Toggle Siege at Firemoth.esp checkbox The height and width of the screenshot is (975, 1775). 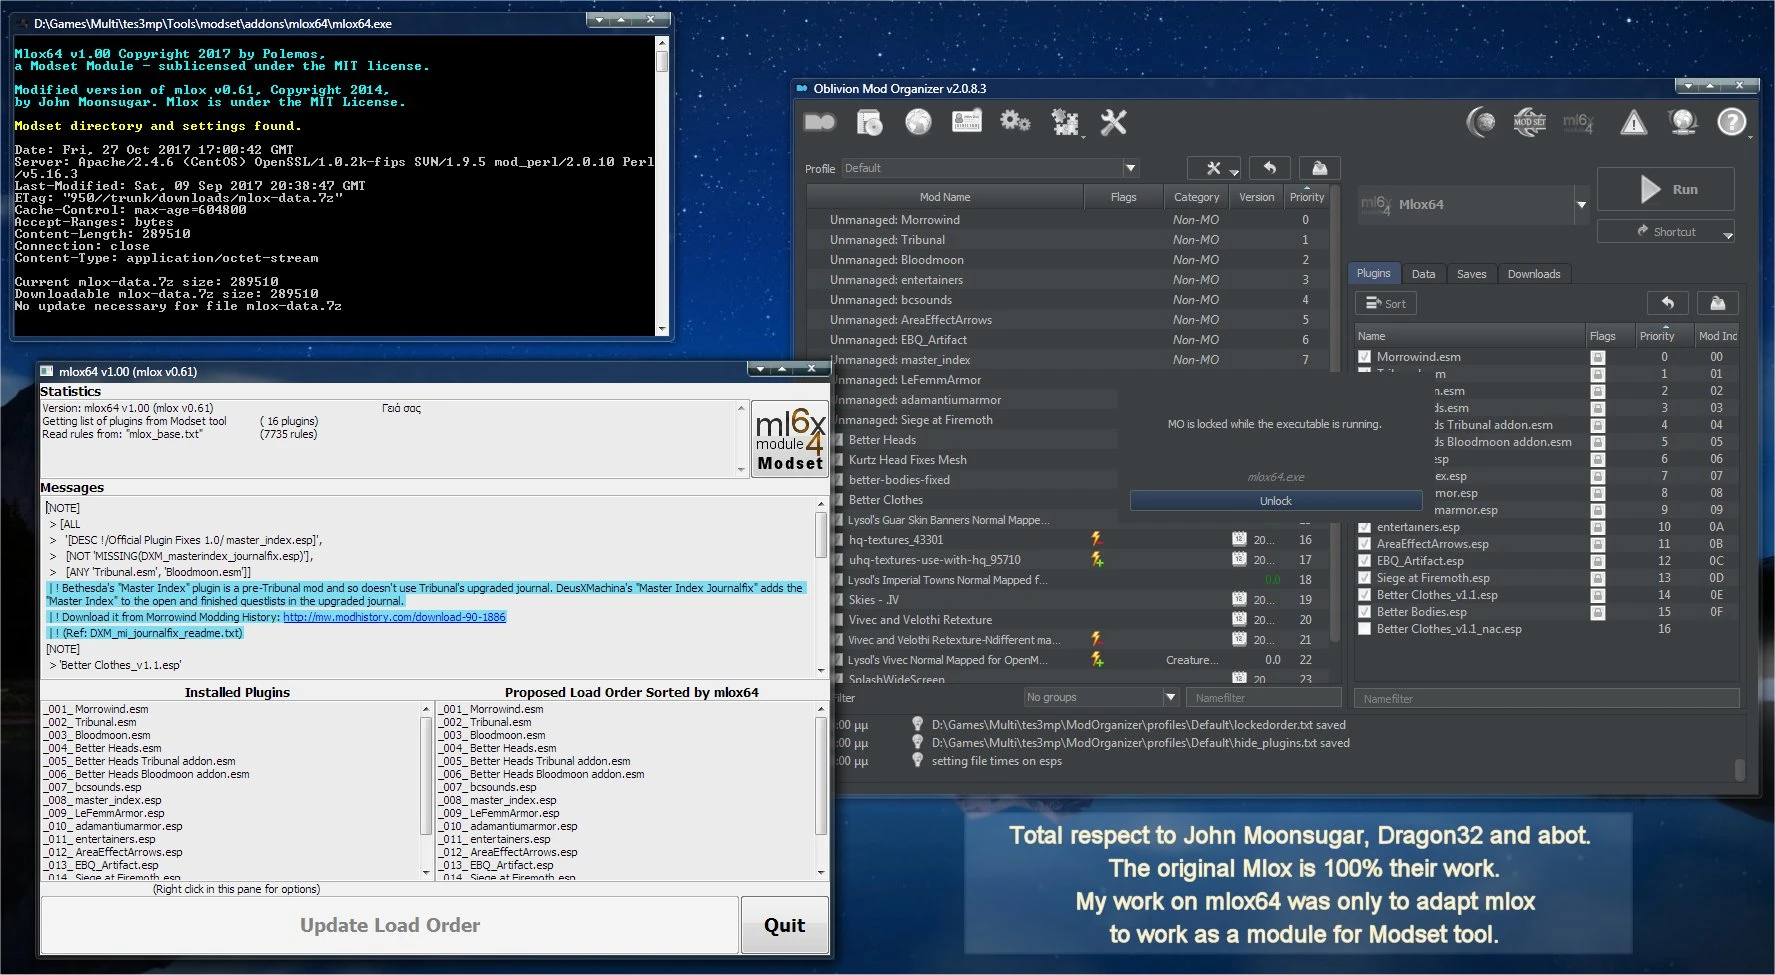point(1364,578)
